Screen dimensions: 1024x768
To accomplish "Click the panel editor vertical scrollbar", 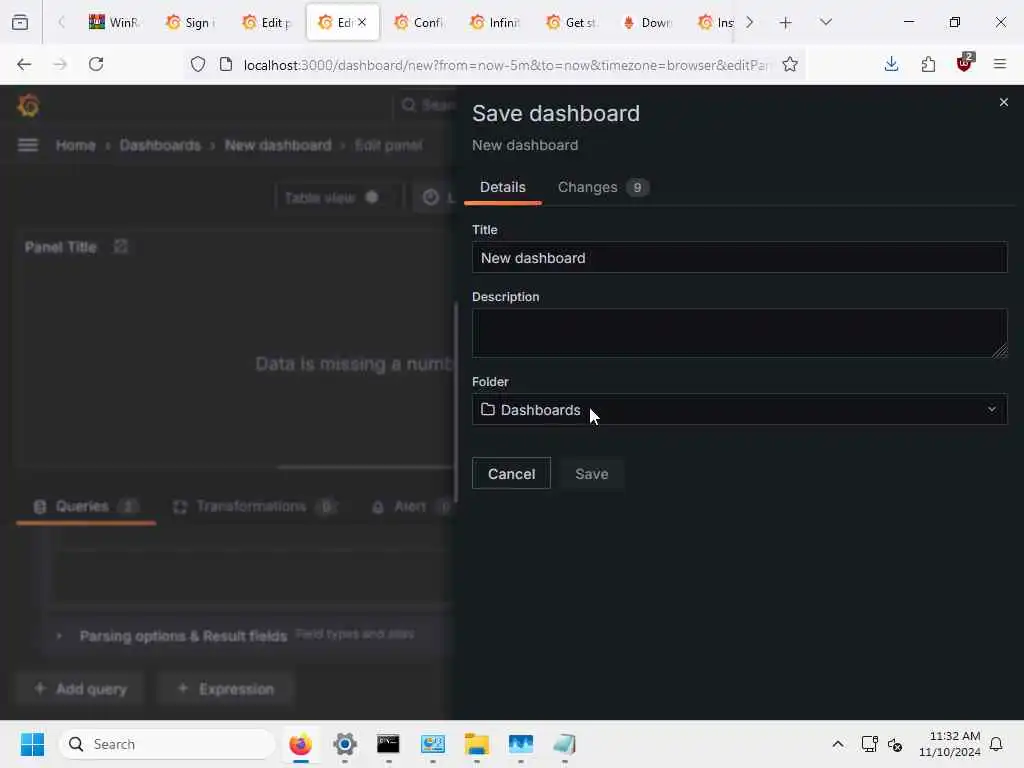I will [455, 403].
